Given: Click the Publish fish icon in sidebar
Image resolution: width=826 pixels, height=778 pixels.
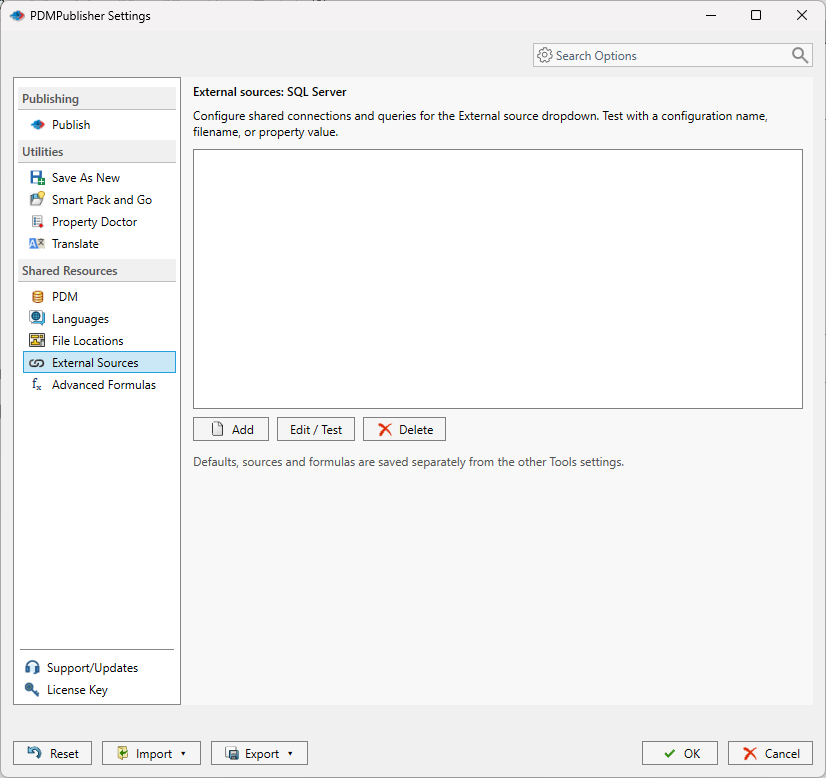Looking at the screenshot, I should coord(37,125).
